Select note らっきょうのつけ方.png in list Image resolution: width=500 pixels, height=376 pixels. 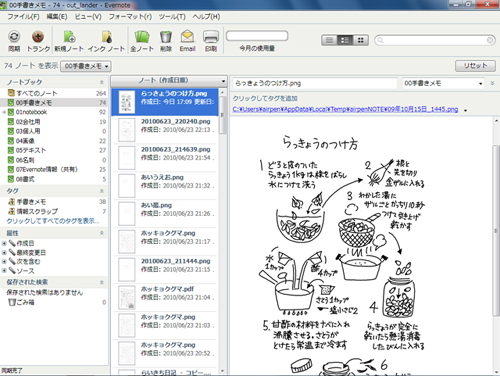point(165,102)
